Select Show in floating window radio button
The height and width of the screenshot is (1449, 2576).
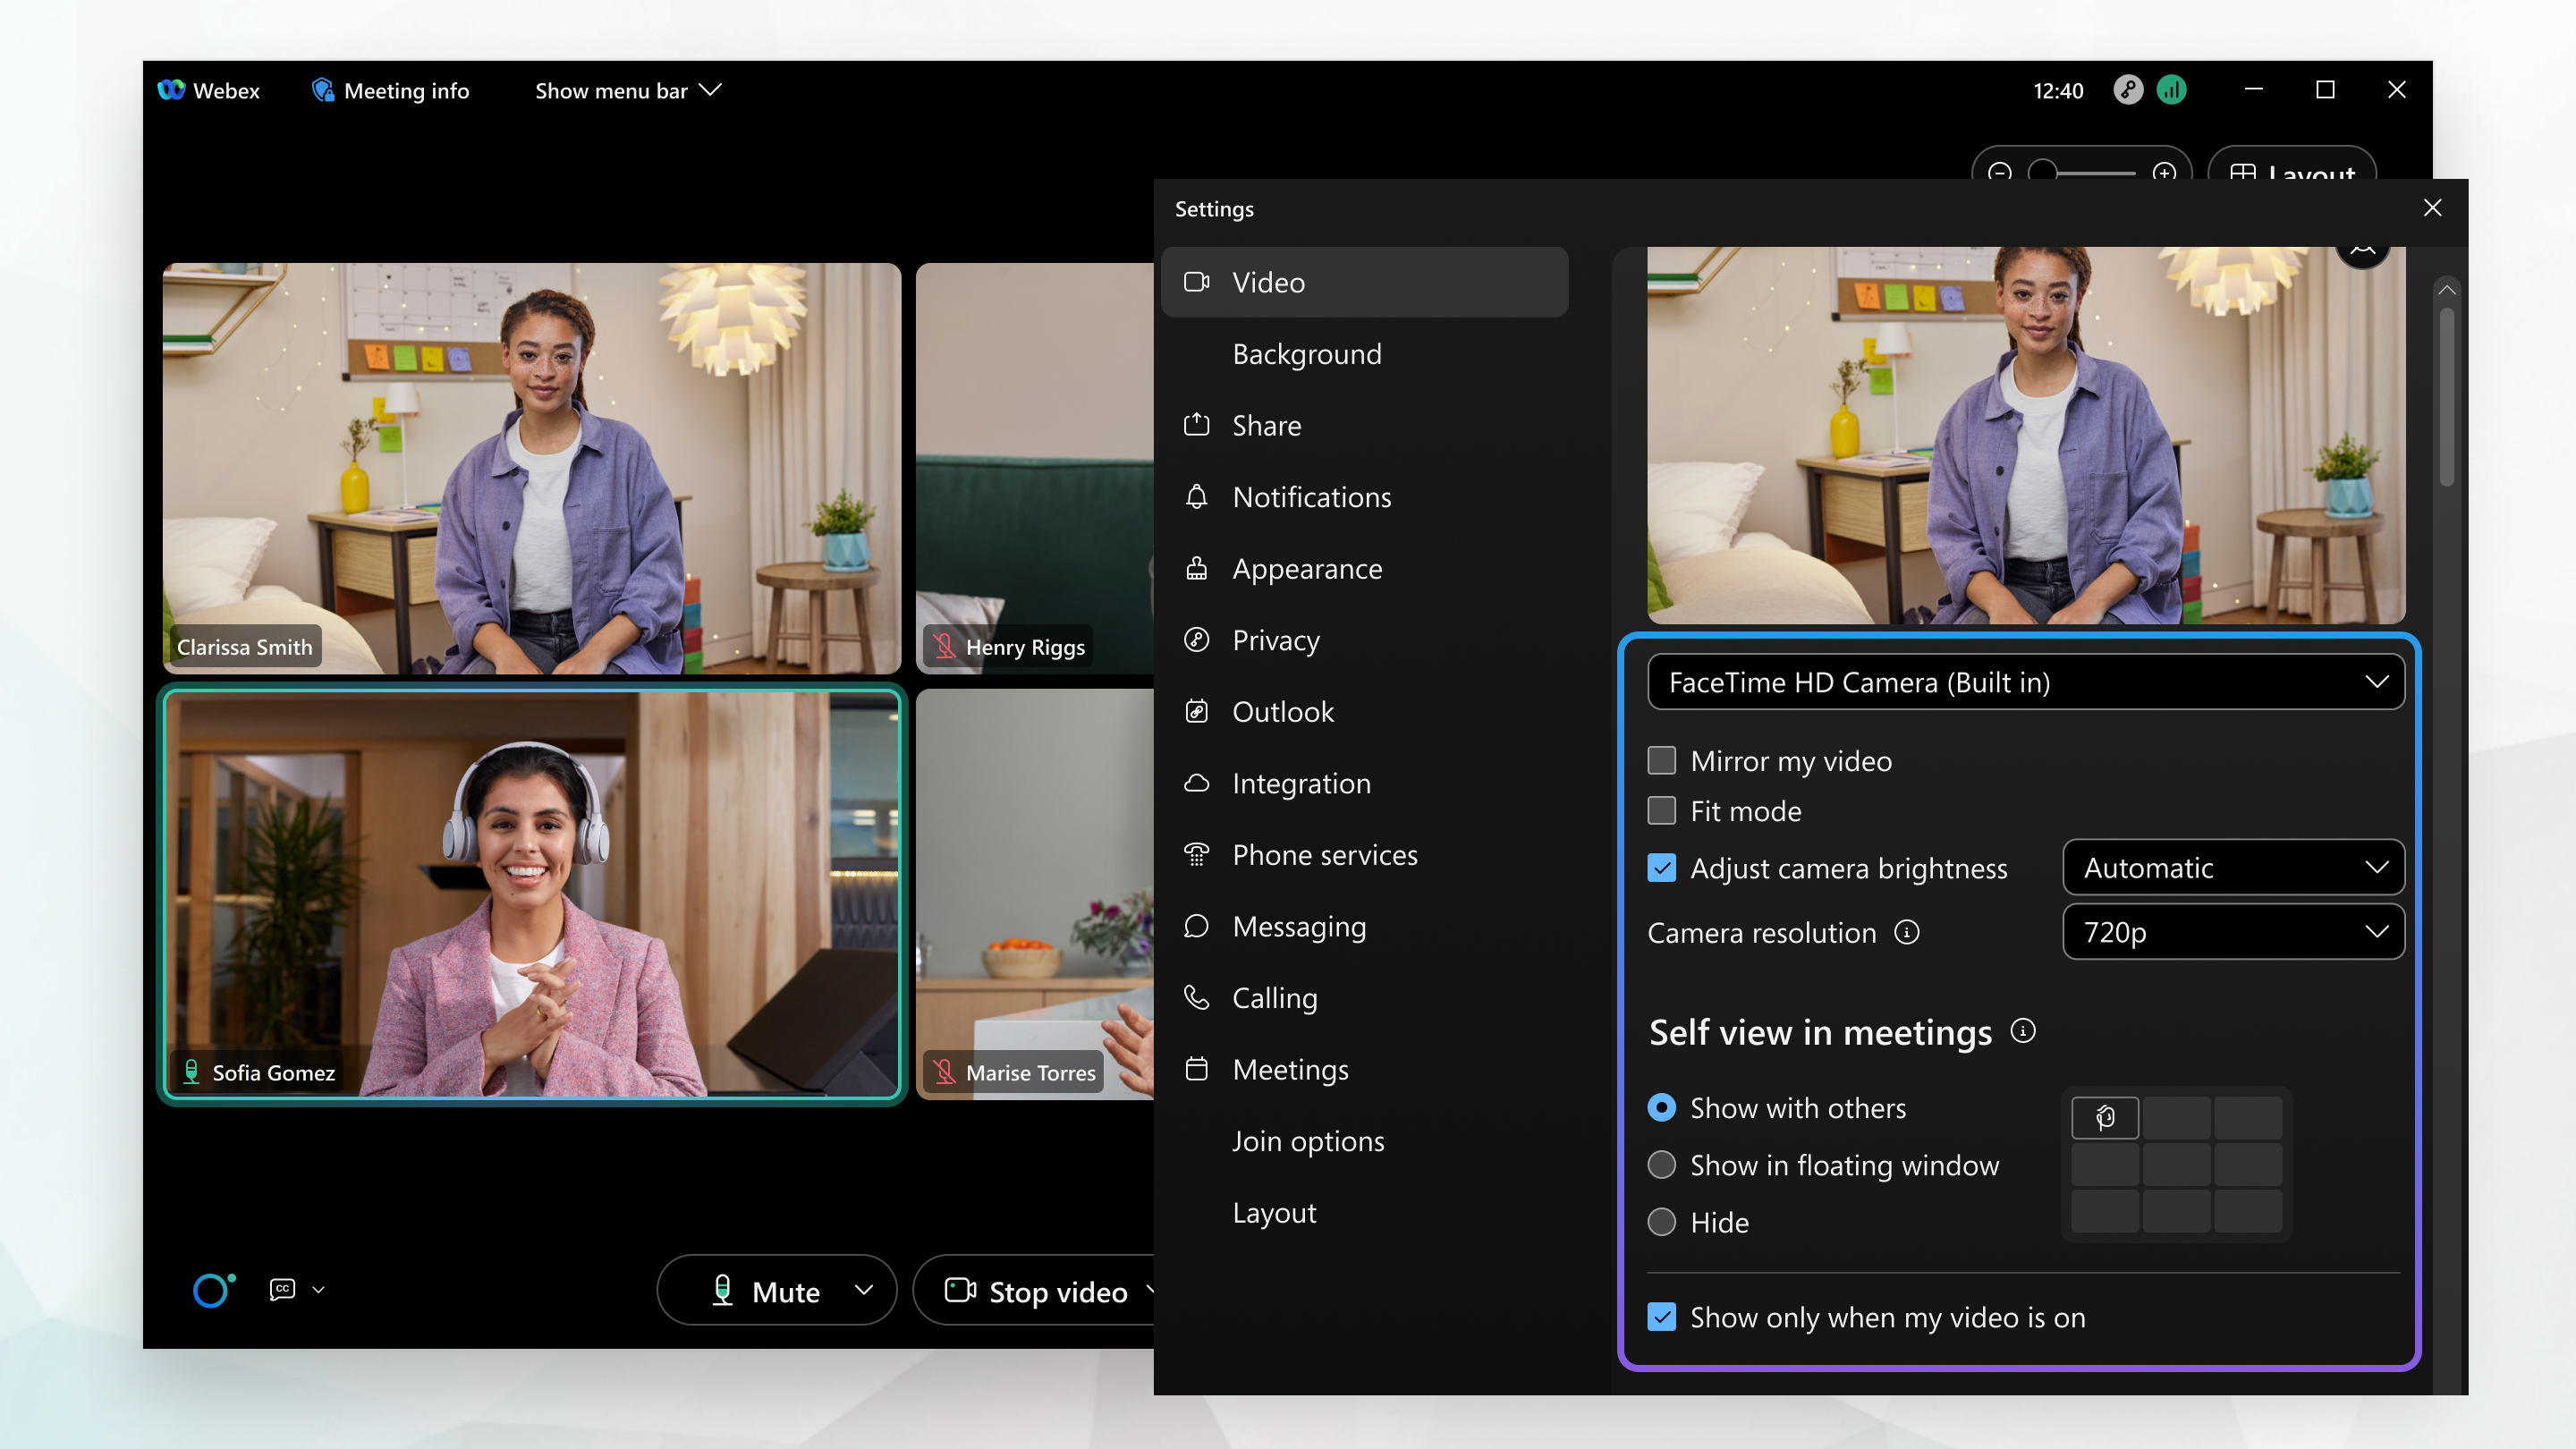(x=1659, y=1165)
